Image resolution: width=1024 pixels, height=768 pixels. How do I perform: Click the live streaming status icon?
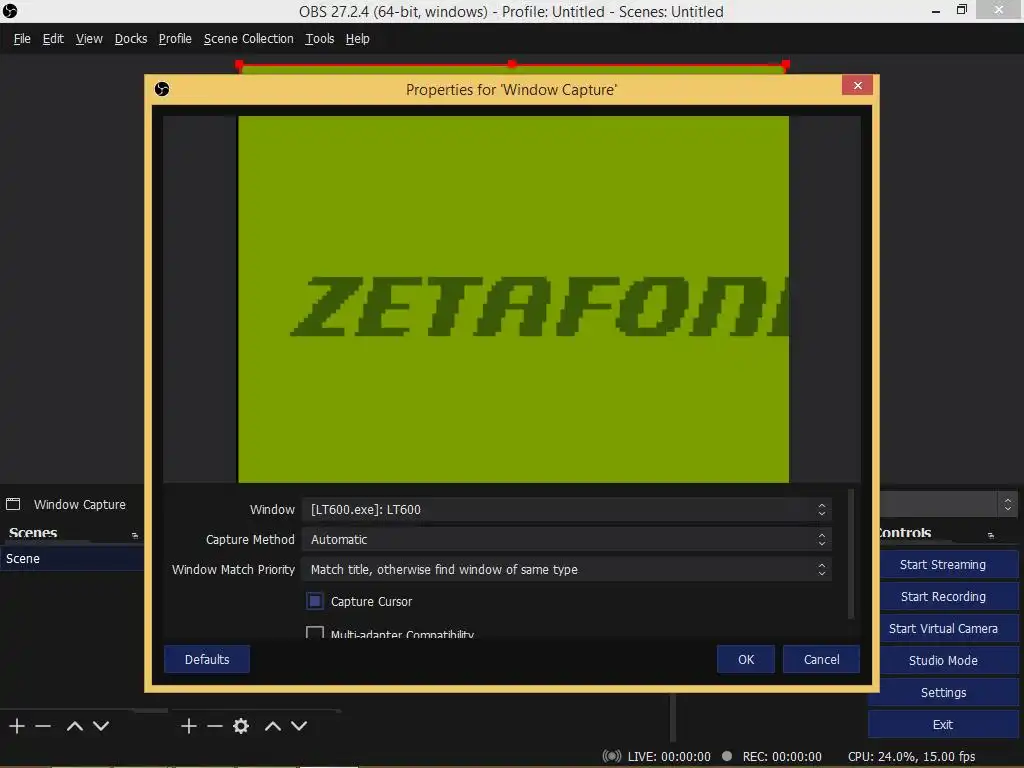coord(612,756)
